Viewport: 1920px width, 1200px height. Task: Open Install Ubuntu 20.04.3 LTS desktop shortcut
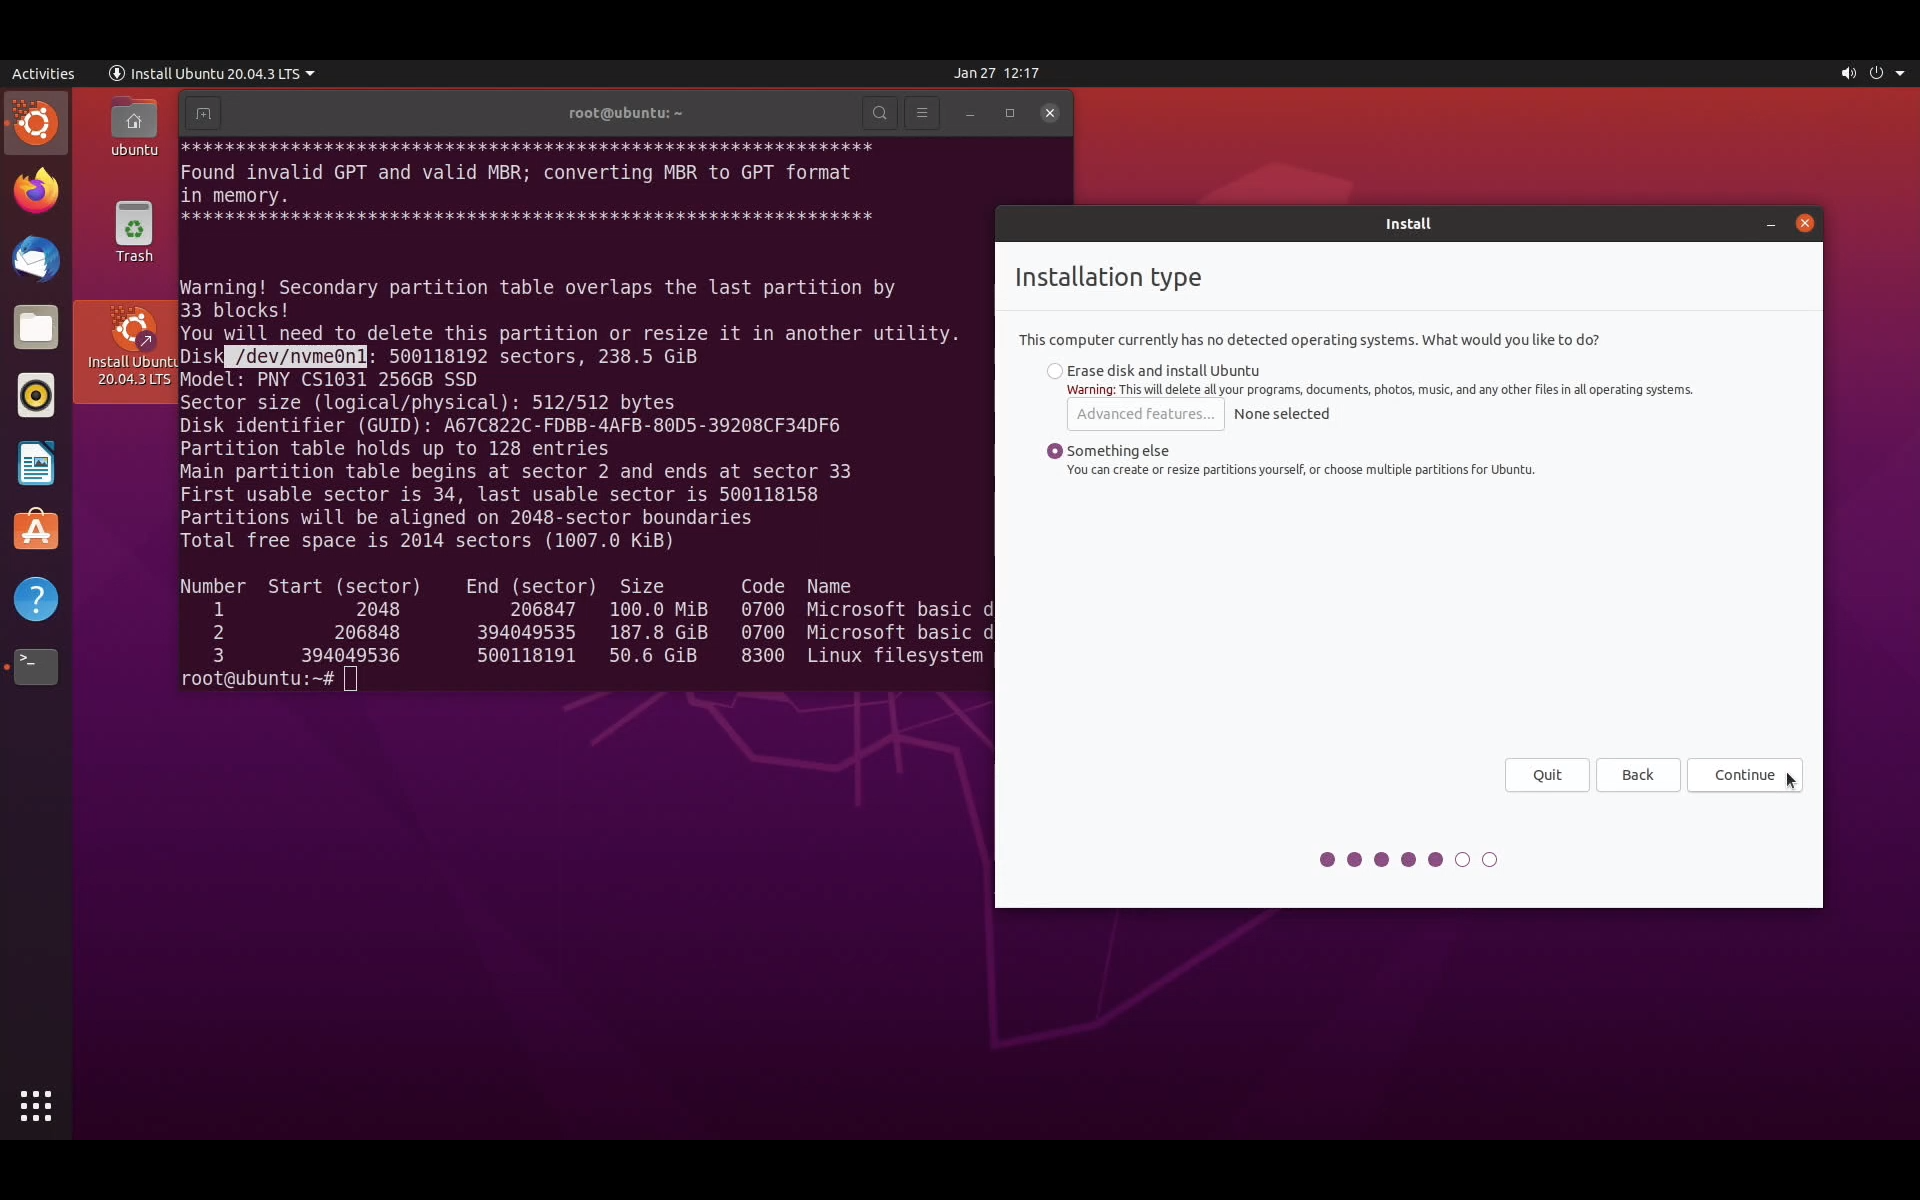coord(134,347)
